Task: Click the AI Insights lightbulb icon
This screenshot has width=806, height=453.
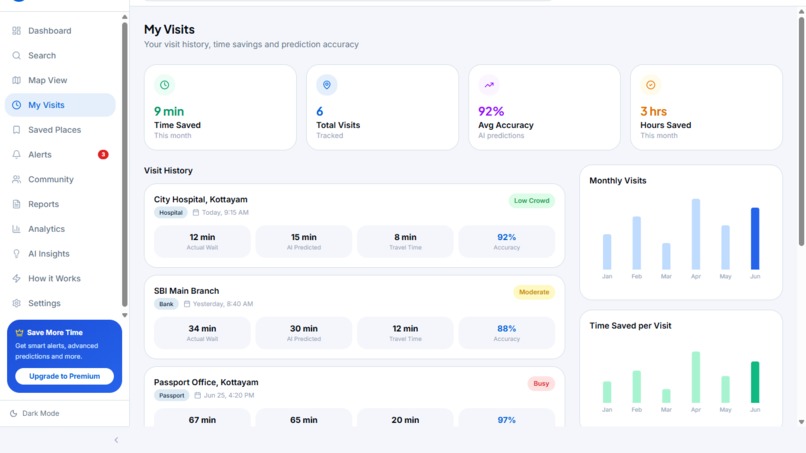Action: (x=16, y=253)
